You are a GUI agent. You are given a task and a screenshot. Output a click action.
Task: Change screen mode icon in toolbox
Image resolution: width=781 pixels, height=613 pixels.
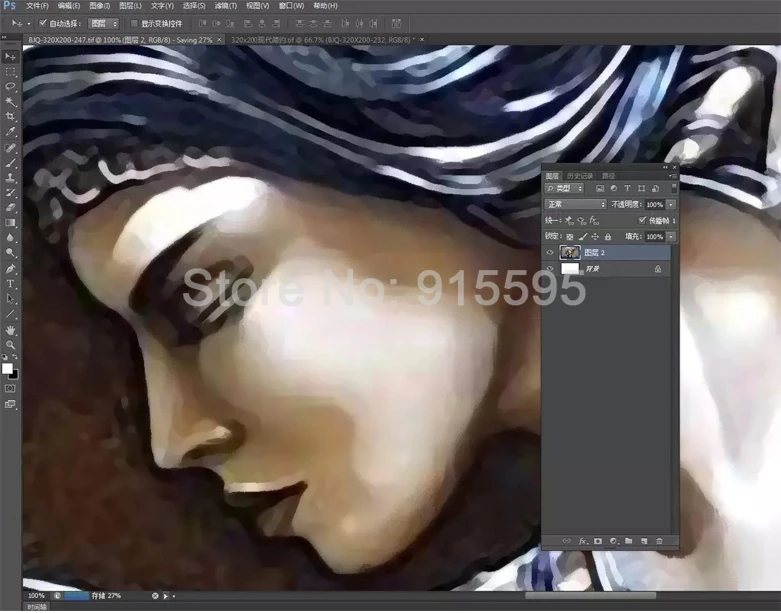(10, 404)
